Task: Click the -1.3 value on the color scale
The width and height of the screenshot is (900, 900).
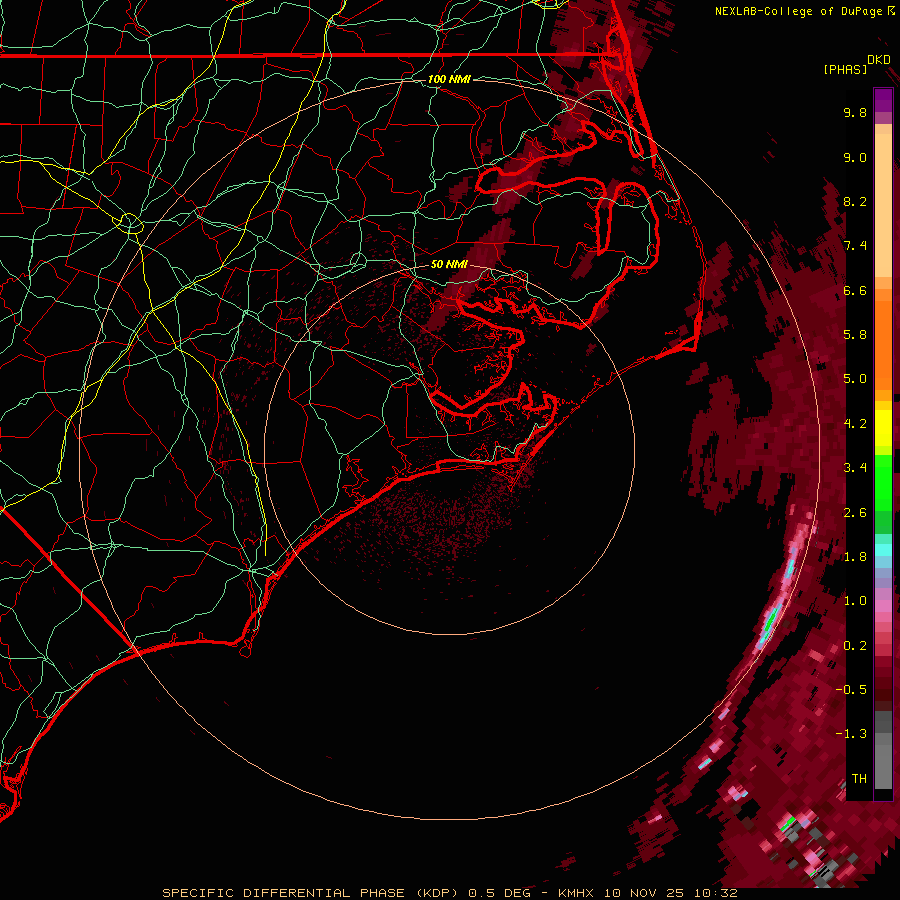Action: pos(852,734)
